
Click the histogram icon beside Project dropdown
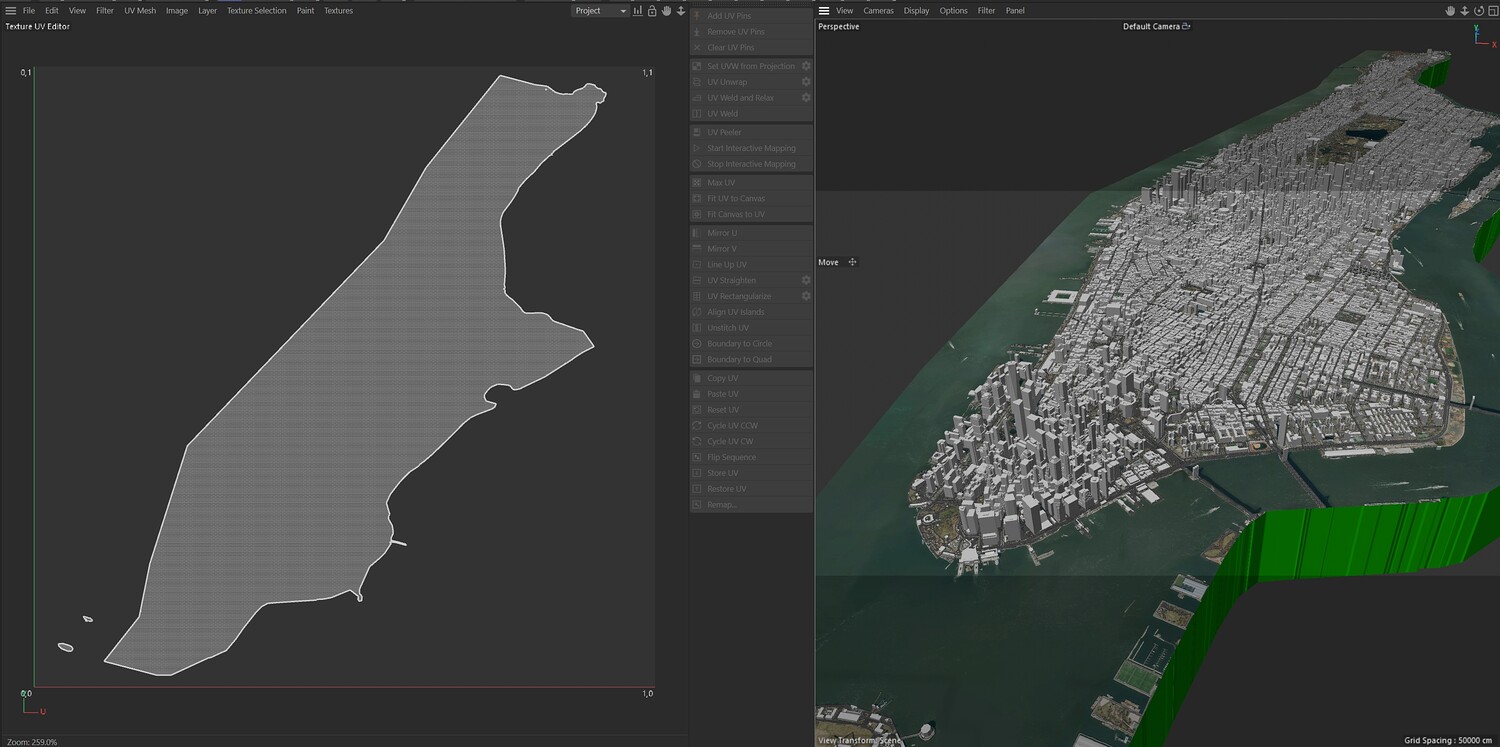(638, 11)
